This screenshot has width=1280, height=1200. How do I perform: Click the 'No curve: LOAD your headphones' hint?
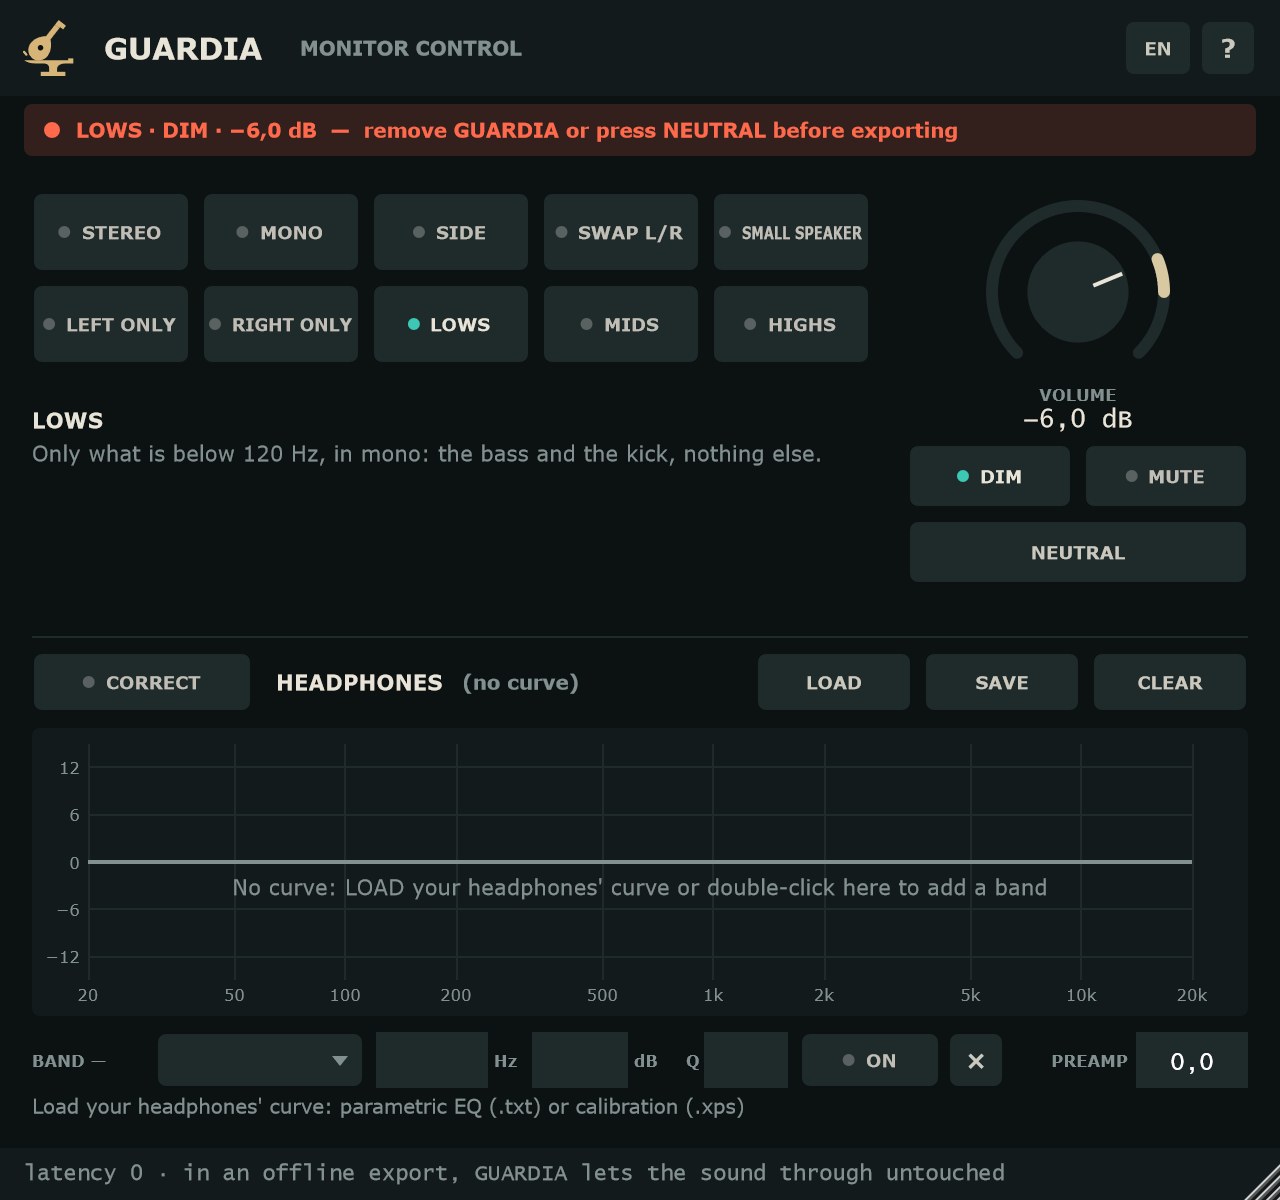[x=640, y=888]
